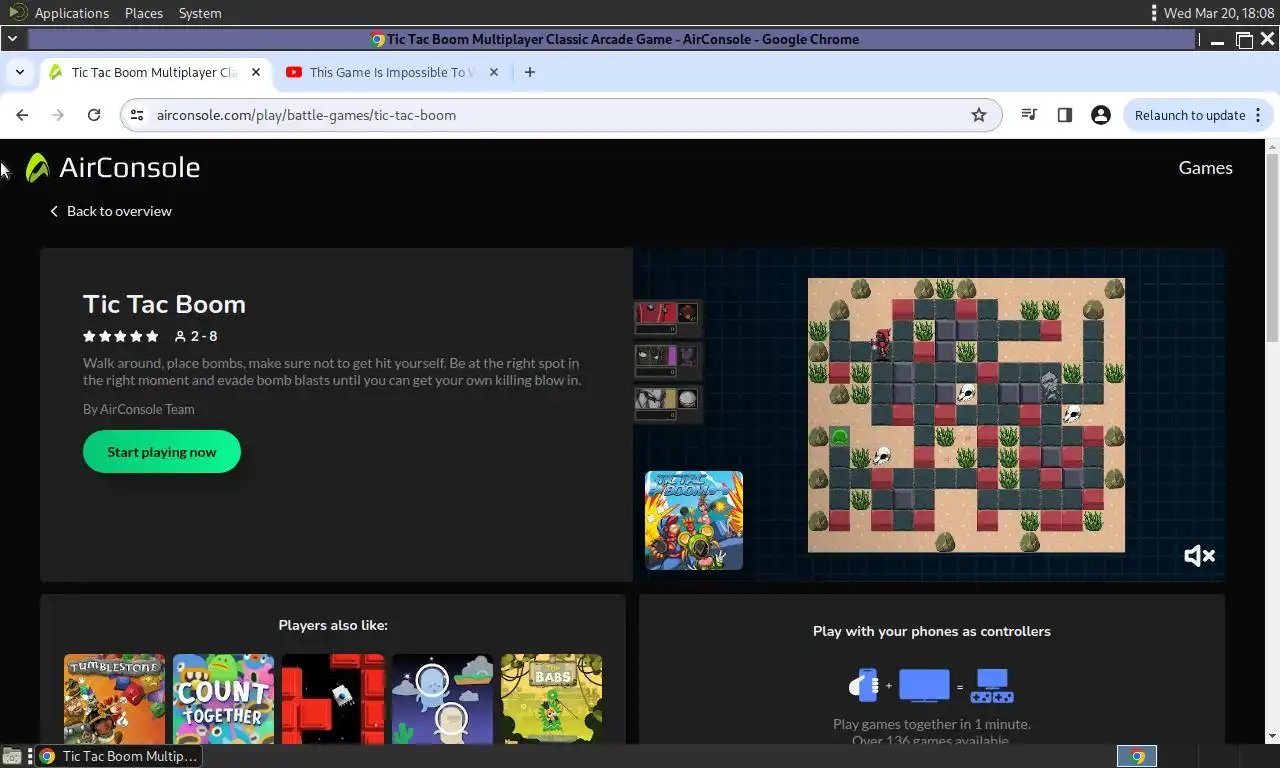1280x768 pixels.
Task: Open the Chrome profile avatar
Action: (1101, 115)
